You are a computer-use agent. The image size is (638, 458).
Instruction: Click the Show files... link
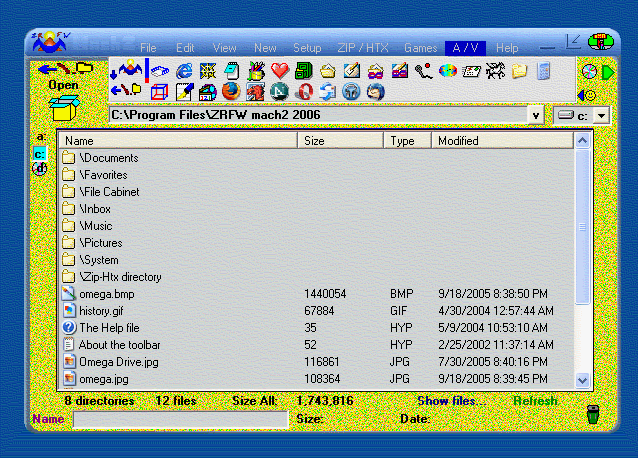click(x=450, y=401)
